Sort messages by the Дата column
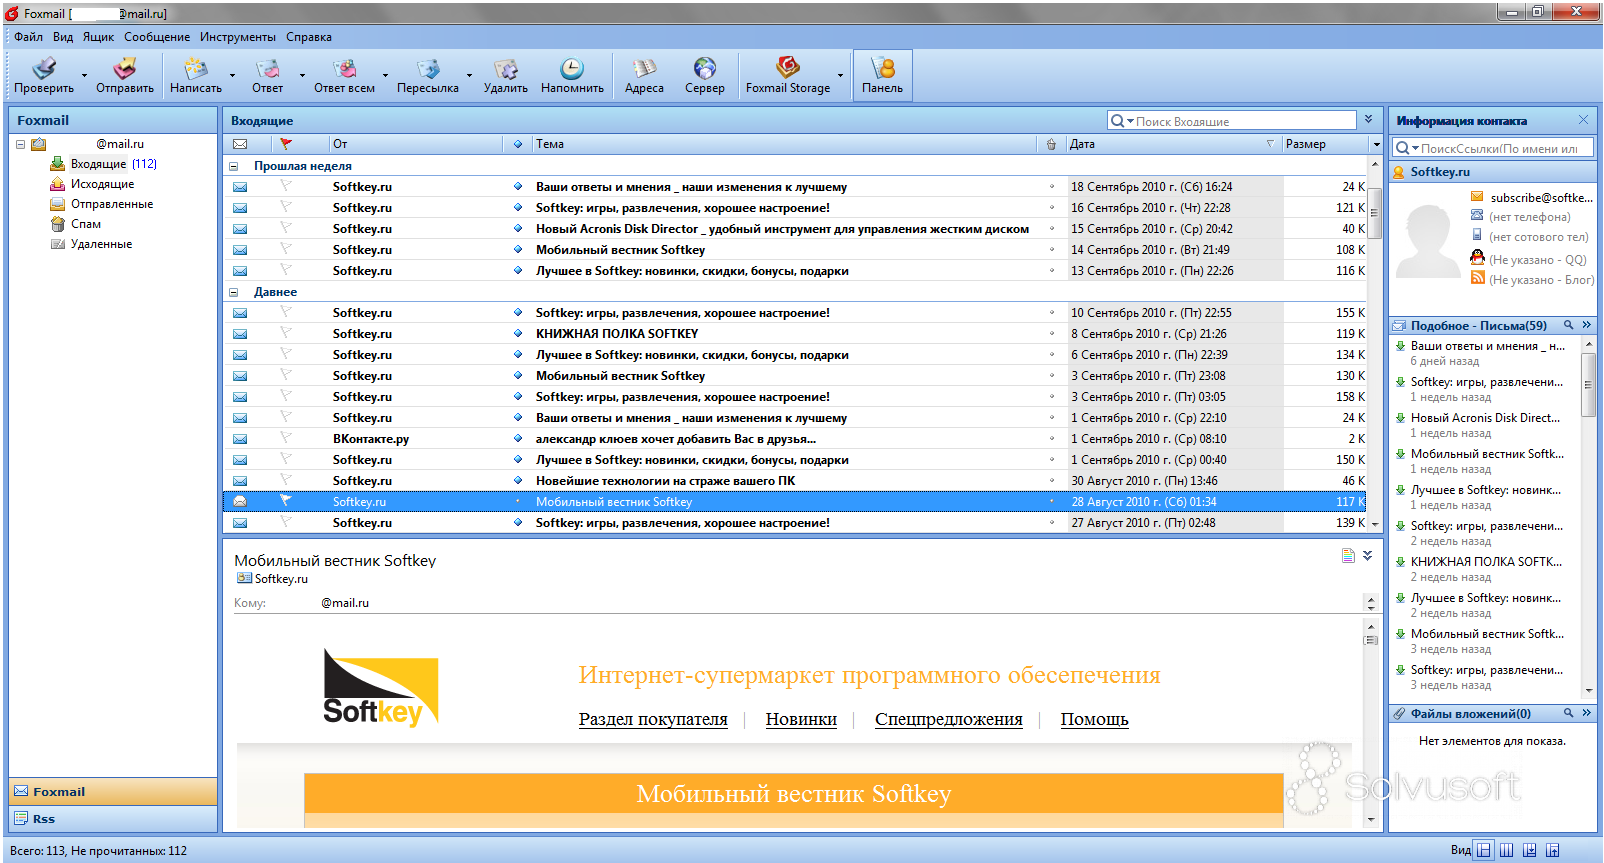This screenshot has height=863, width=1604. pyautogui.click(x=1172, y=144)
